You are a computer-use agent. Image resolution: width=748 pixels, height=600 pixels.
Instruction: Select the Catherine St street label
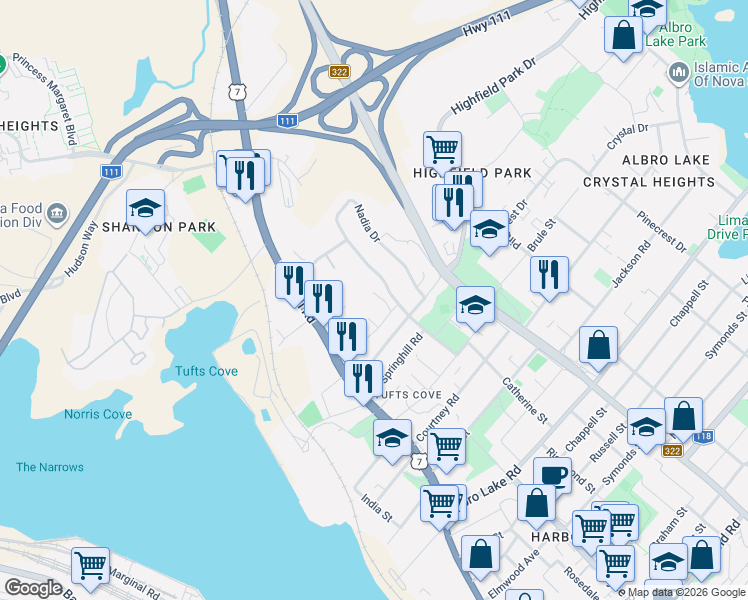(x=525, y=401)
